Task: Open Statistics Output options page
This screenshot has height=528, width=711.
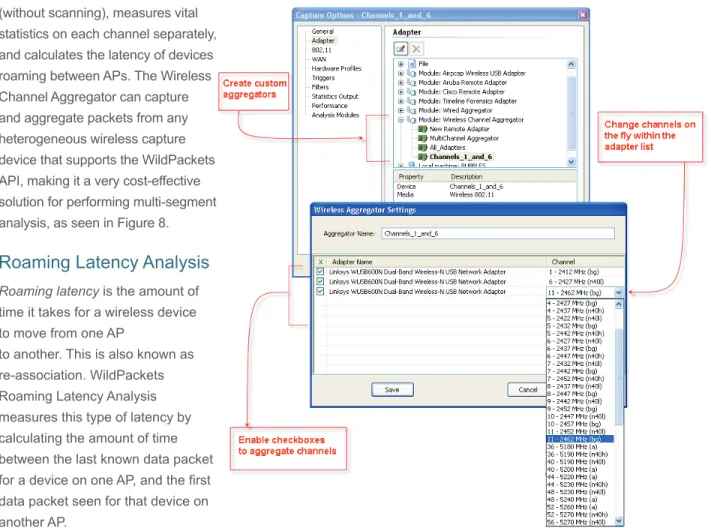Action: [335, 96]
